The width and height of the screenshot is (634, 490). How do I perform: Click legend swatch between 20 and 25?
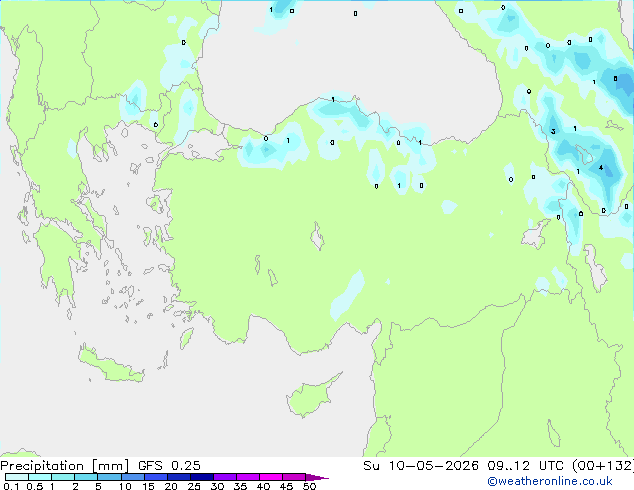(x=178, y=477)
